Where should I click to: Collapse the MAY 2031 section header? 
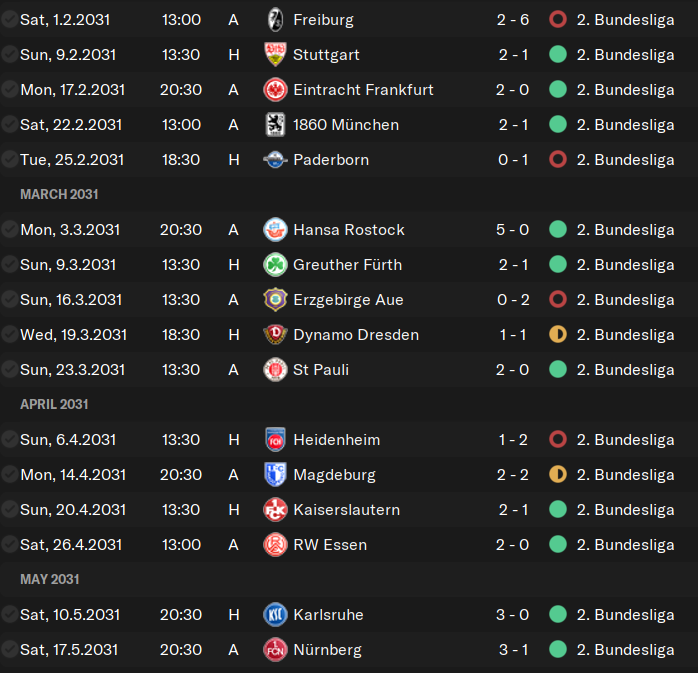50,579
